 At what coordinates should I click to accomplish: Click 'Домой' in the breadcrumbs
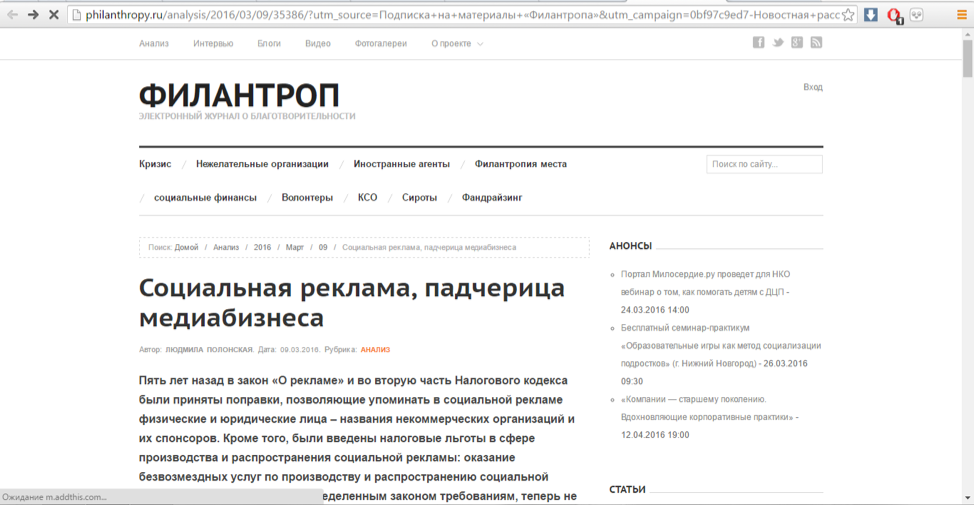tap(186, 247)
